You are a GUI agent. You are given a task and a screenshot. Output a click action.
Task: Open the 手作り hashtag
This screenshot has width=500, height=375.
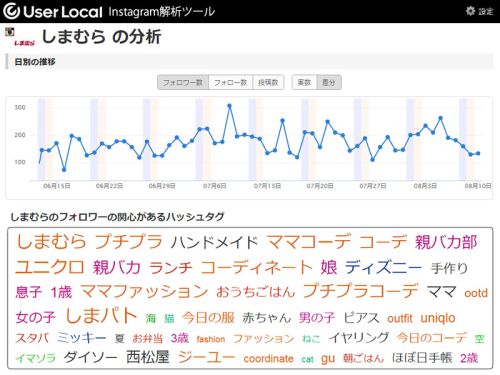(449, 268)
